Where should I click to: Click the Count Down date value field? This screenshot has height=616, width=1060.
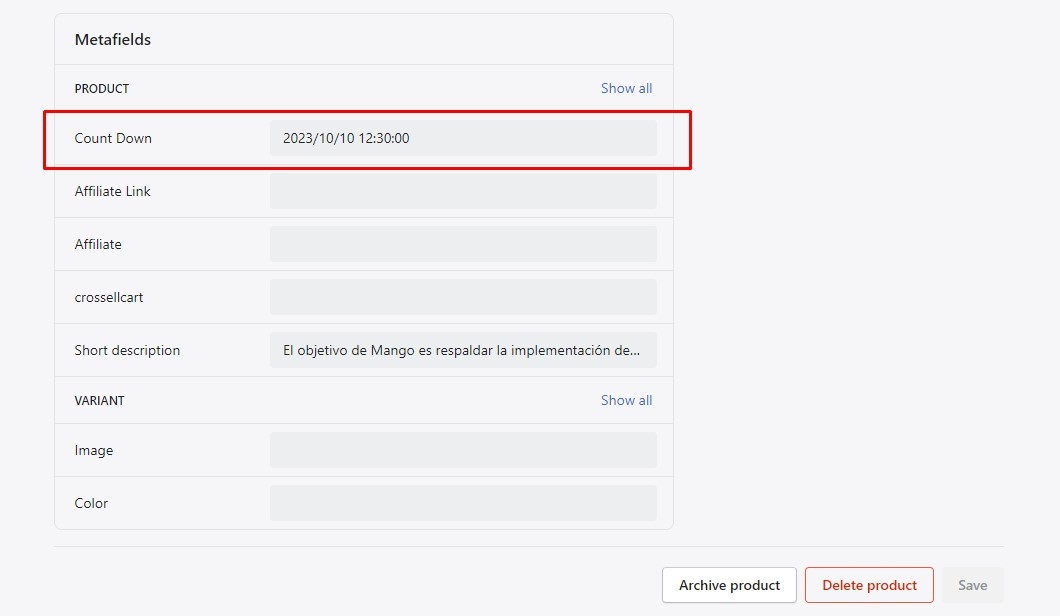pyautogui.click(x=463, y=138)
